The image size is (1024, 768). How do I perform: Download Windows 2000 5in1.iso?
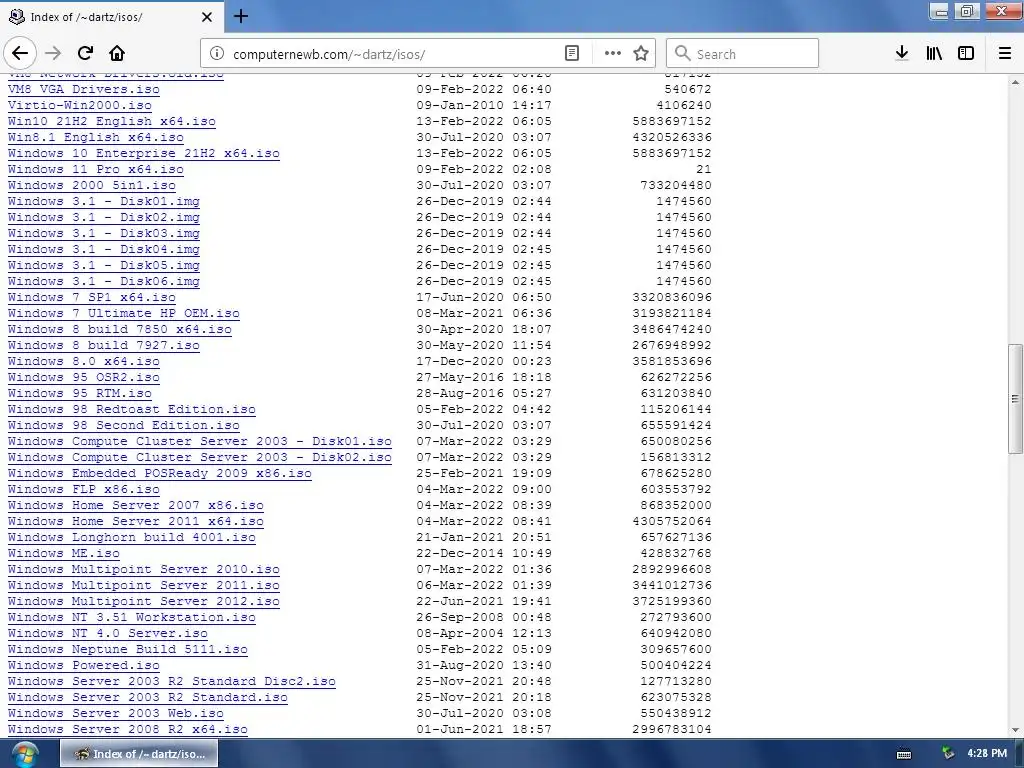[x=91, y=185]
